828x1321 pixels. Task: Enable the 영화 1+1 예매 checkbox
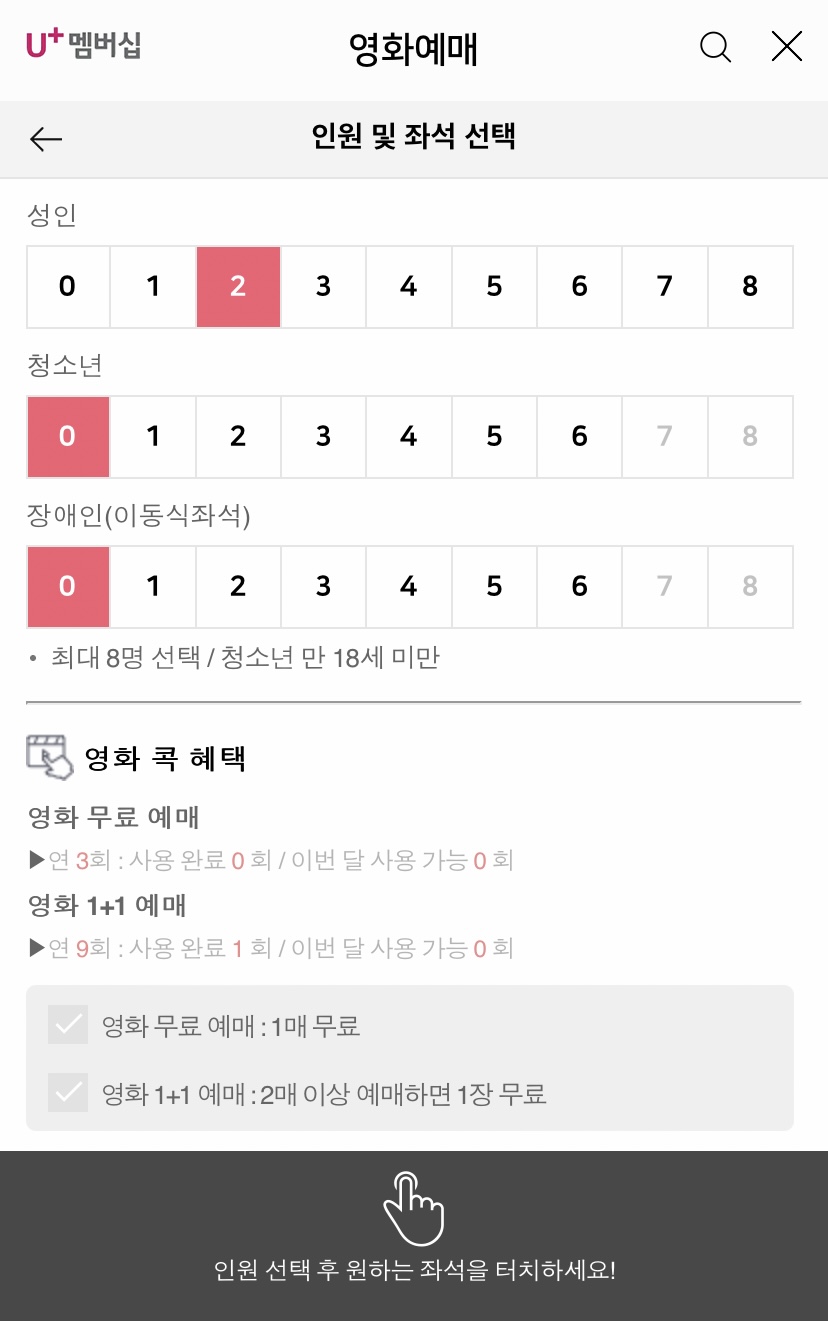click(x=68, y=1094)
